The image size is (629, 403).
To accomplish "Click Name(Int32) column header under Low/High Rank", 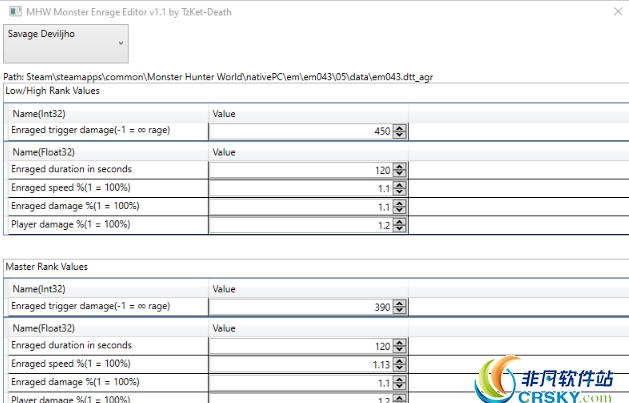I will (39, 114).
